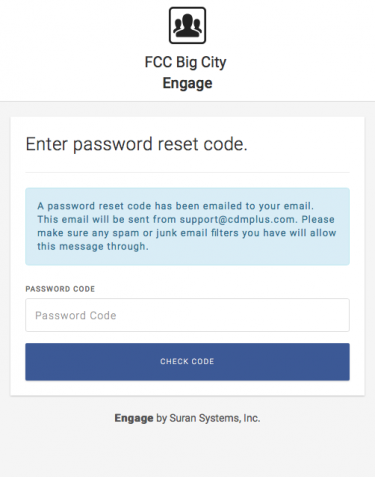Click the word 'password' in the main heading

coord(113,145)
